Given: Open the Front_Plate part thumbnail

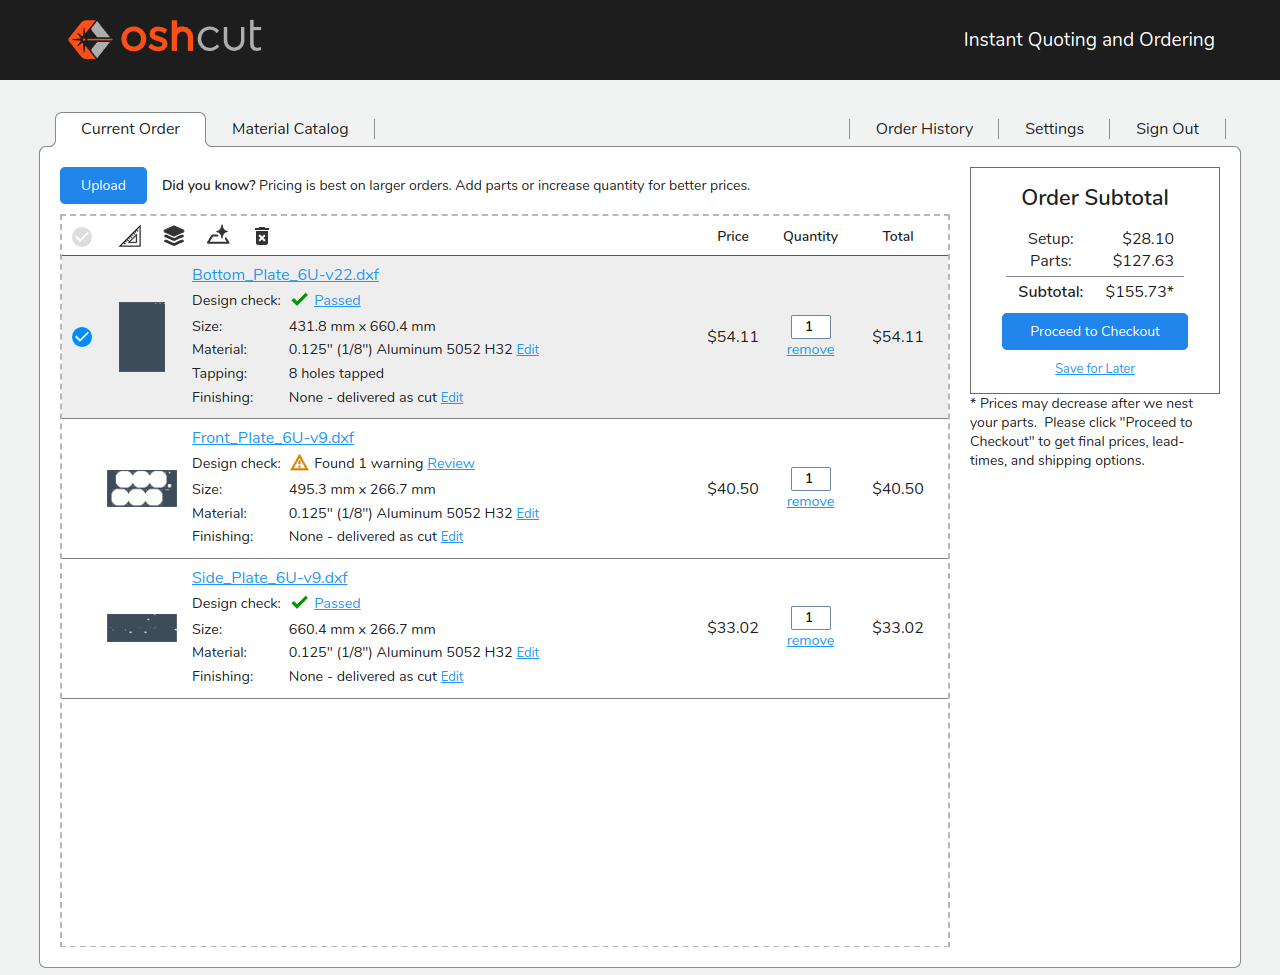Looking at the screenshot, I should [142, 488].
